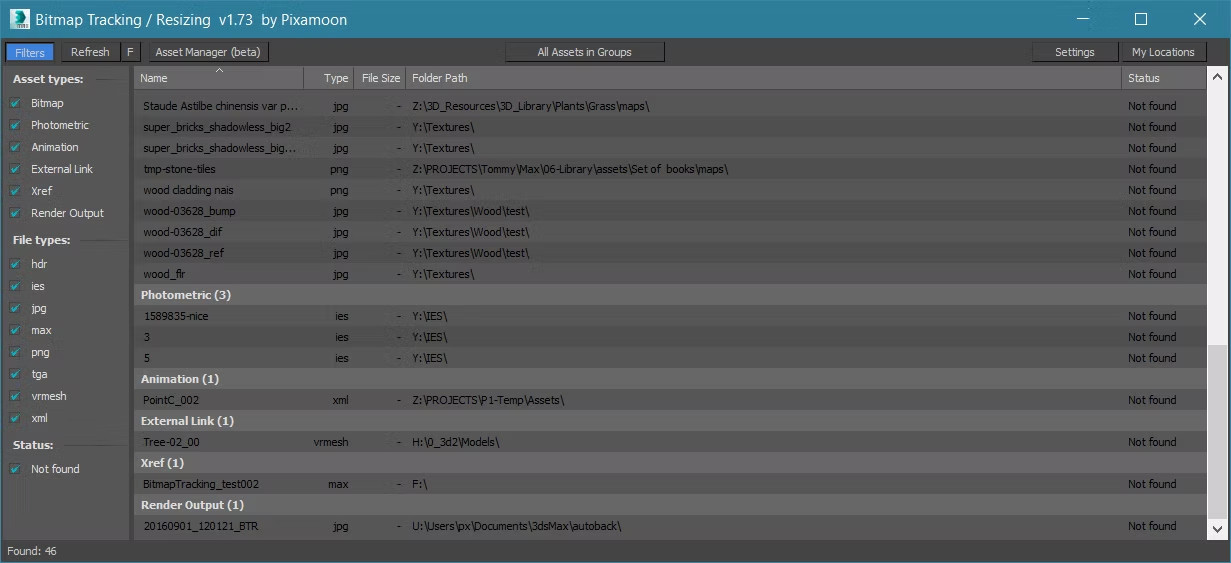Toggle the Filters panel button
Screen dimensions: 1231x563
tap(30, 52)
